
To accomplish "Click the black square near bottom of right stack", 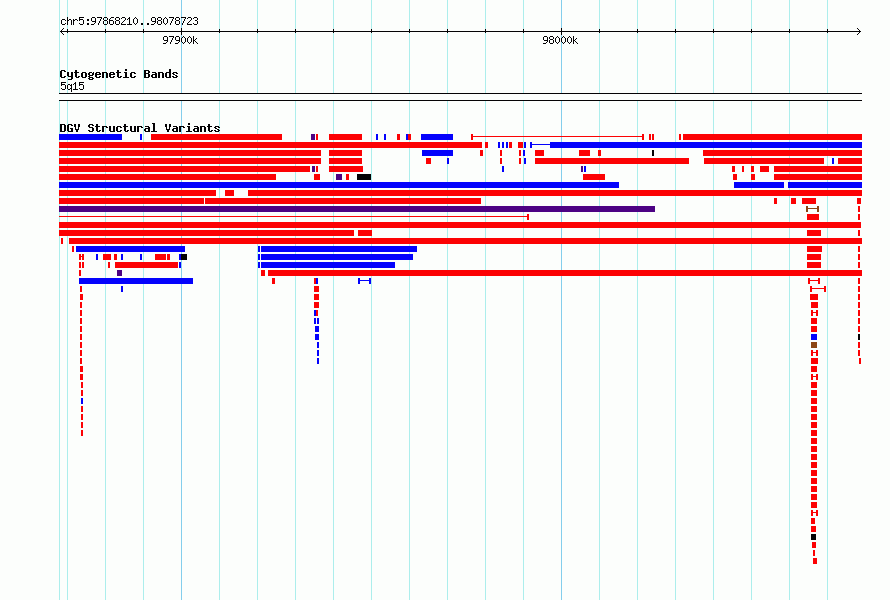I will coord(813,537).
